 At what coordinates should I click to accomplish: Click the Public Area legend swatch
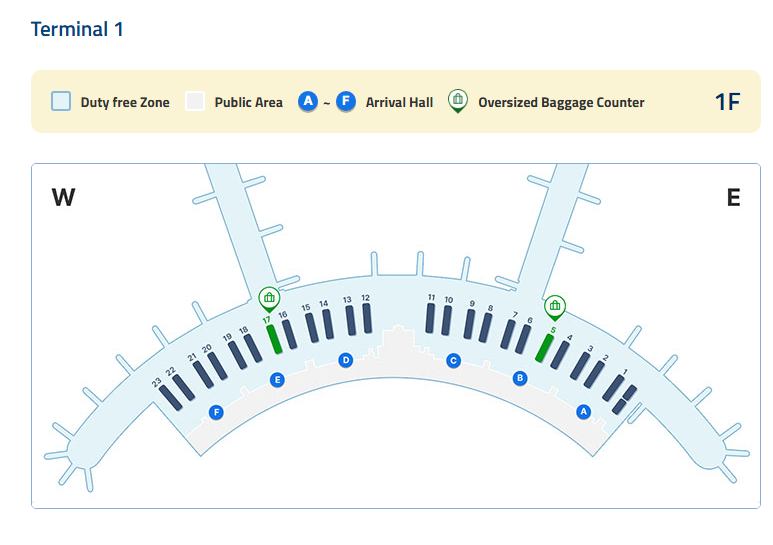point(196,101)
